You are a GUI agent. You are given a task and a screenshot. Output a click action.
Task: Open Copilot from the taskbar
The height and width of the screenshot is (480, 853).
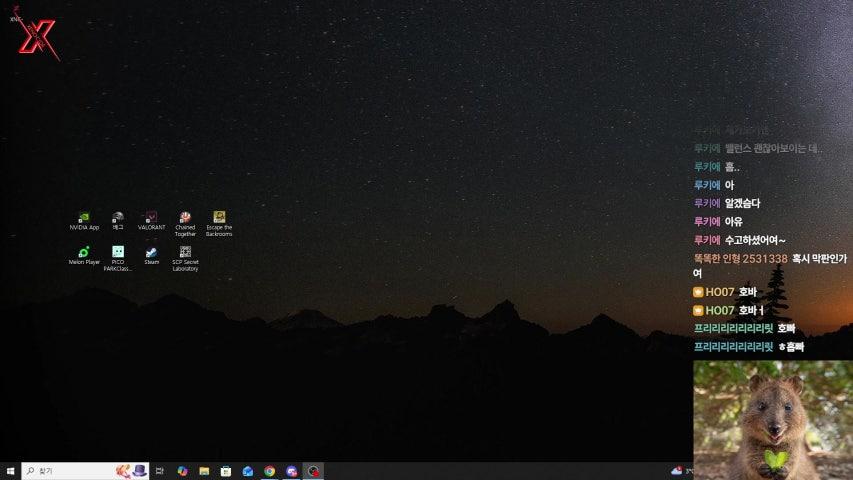(182, 471)
